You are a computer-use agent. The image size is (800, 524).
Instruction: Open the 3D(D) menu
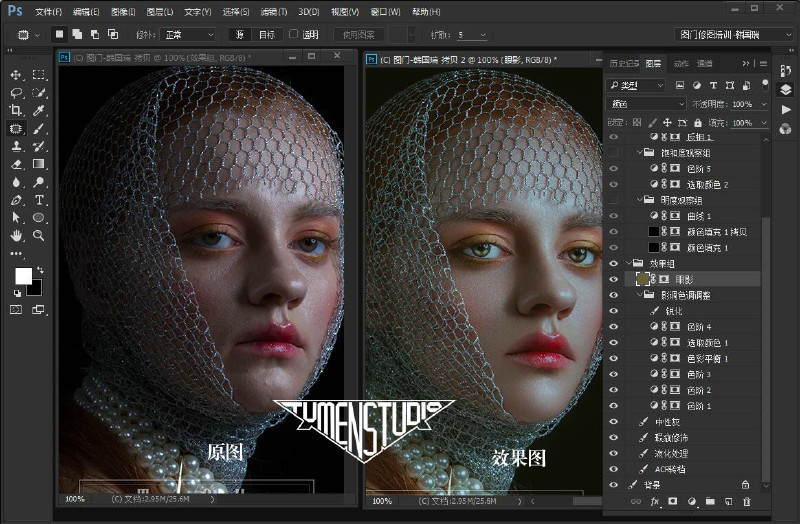(309, 12)
